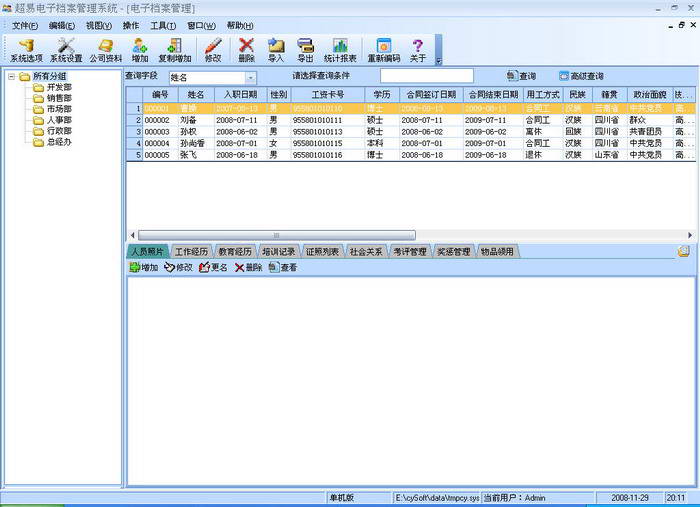Click the 高级查询 button
The width and height of the screenshot is (700, 507).
[x=581, y=76]
